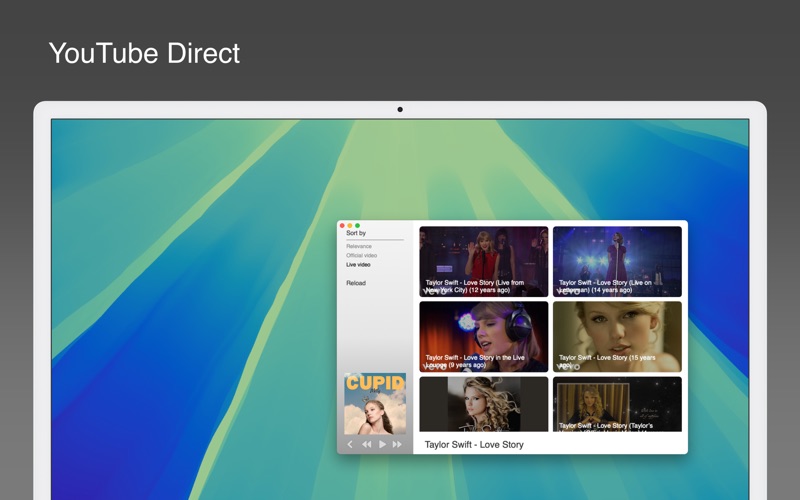Start playback with the play button
Viewport: 800px width, 500px height.
(x=382, y=444)
